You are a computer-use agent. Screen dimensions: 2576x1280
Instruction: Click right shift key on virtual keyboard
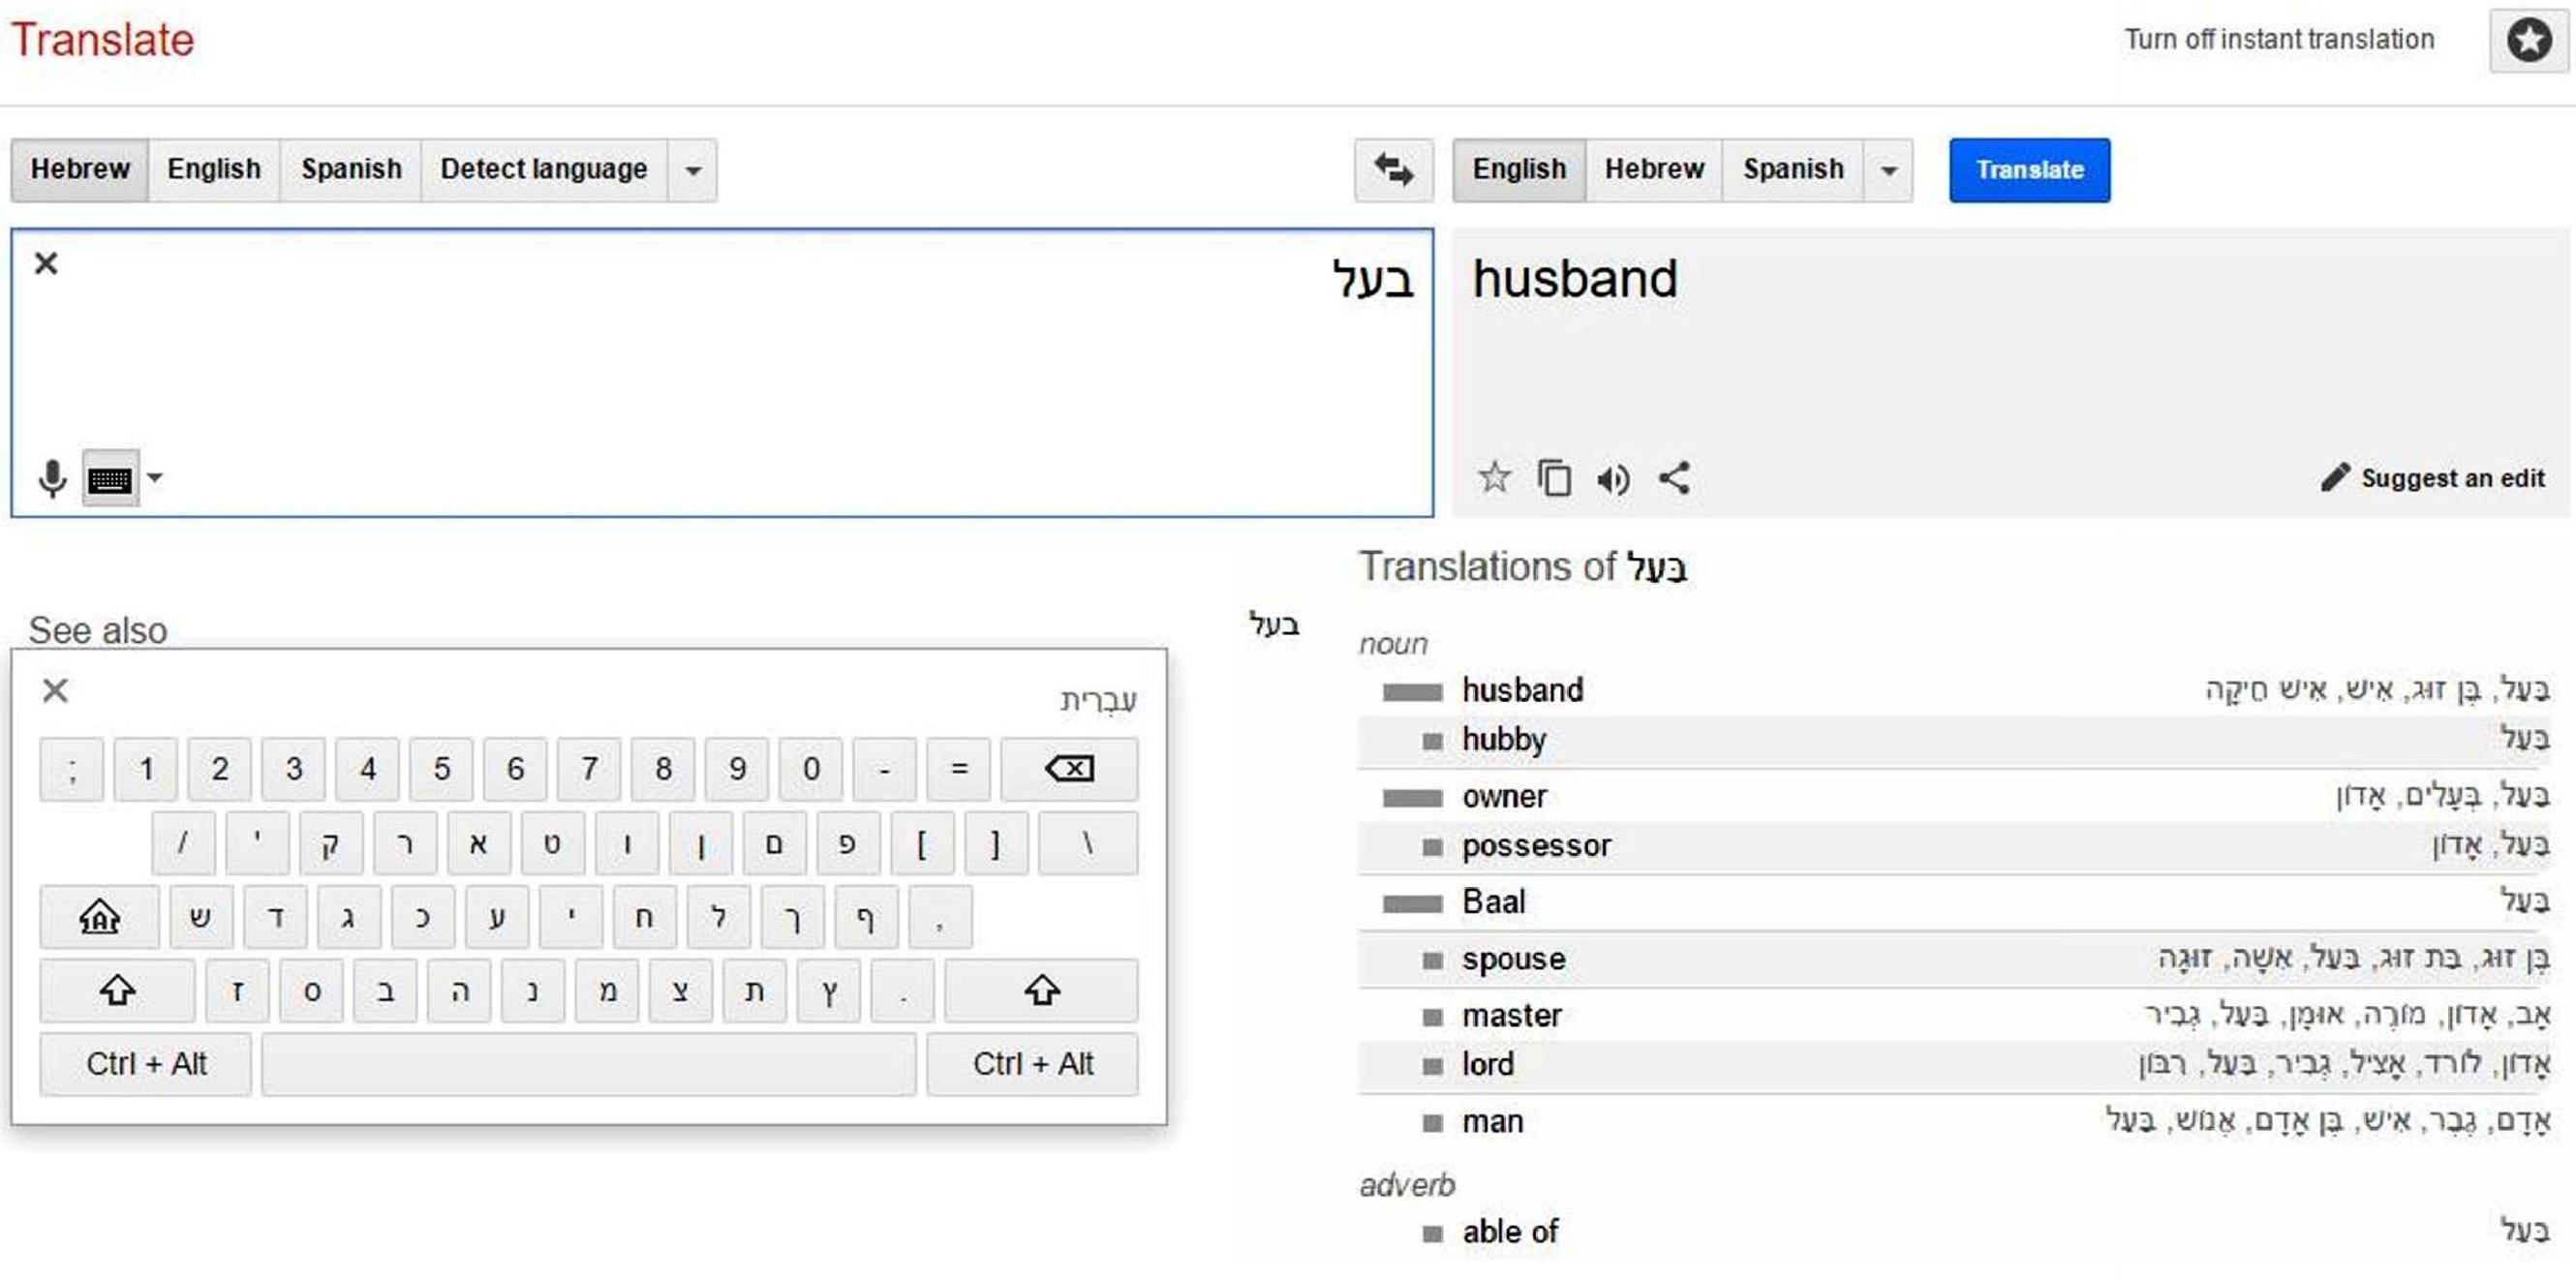1041,990
